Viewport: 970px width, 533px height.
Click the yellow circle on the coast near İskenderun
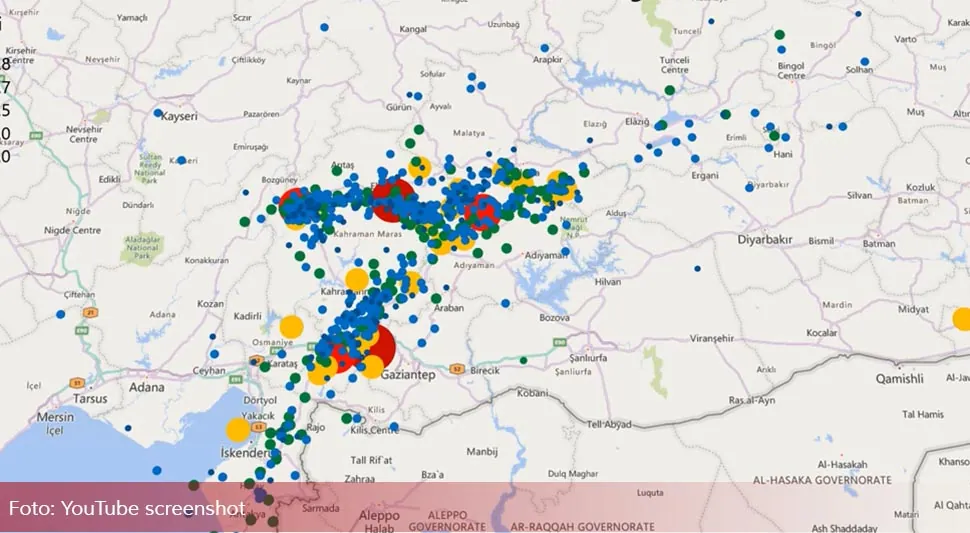[x=237, y=430]
